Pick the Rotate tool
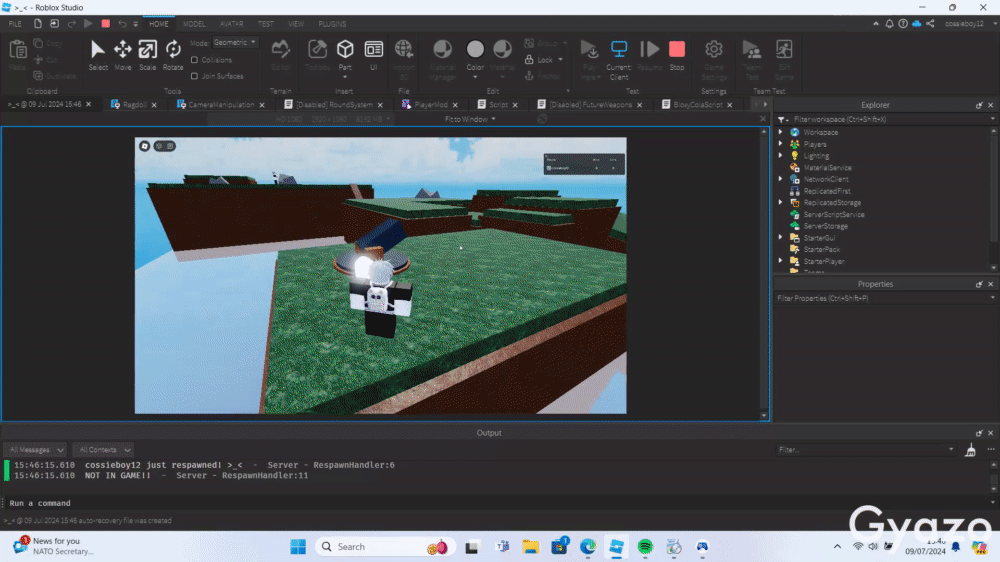1000x562 pixels. pyautogui.click(x=173, y=55)
